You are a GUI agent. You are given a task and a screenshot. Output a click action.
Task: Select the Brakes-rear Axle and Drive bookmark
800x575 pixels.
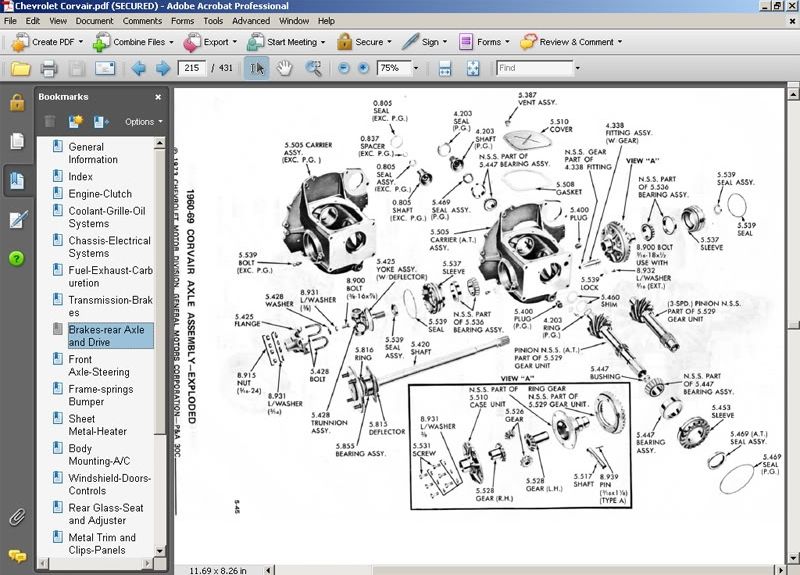[x=110, y=336]
